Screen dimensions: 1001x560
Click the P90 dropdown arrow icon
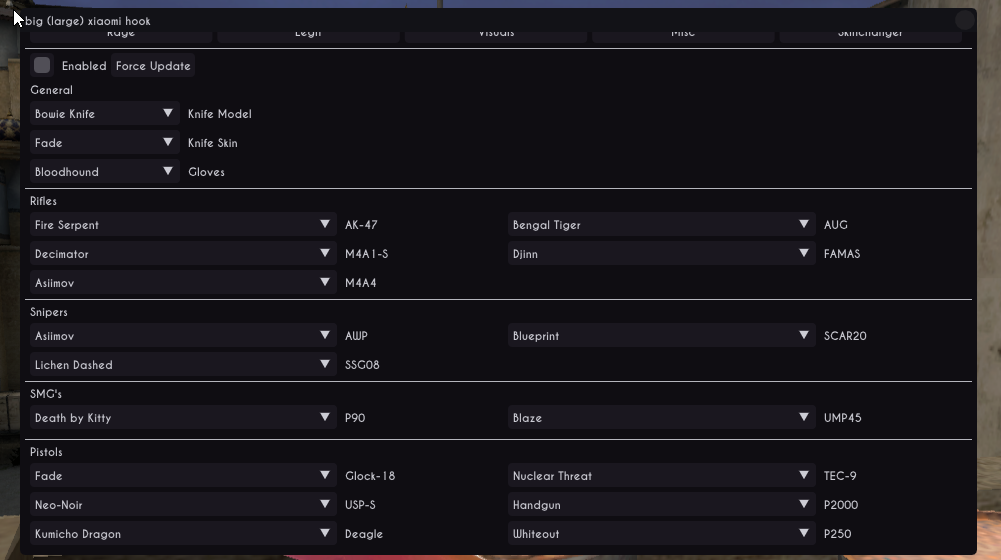[x=325, y=418]
